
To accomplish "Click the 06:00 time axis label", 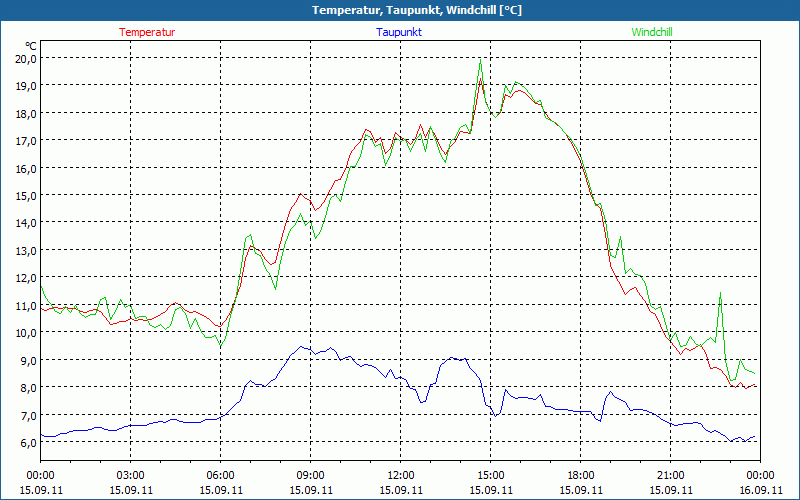I will 220,476.
